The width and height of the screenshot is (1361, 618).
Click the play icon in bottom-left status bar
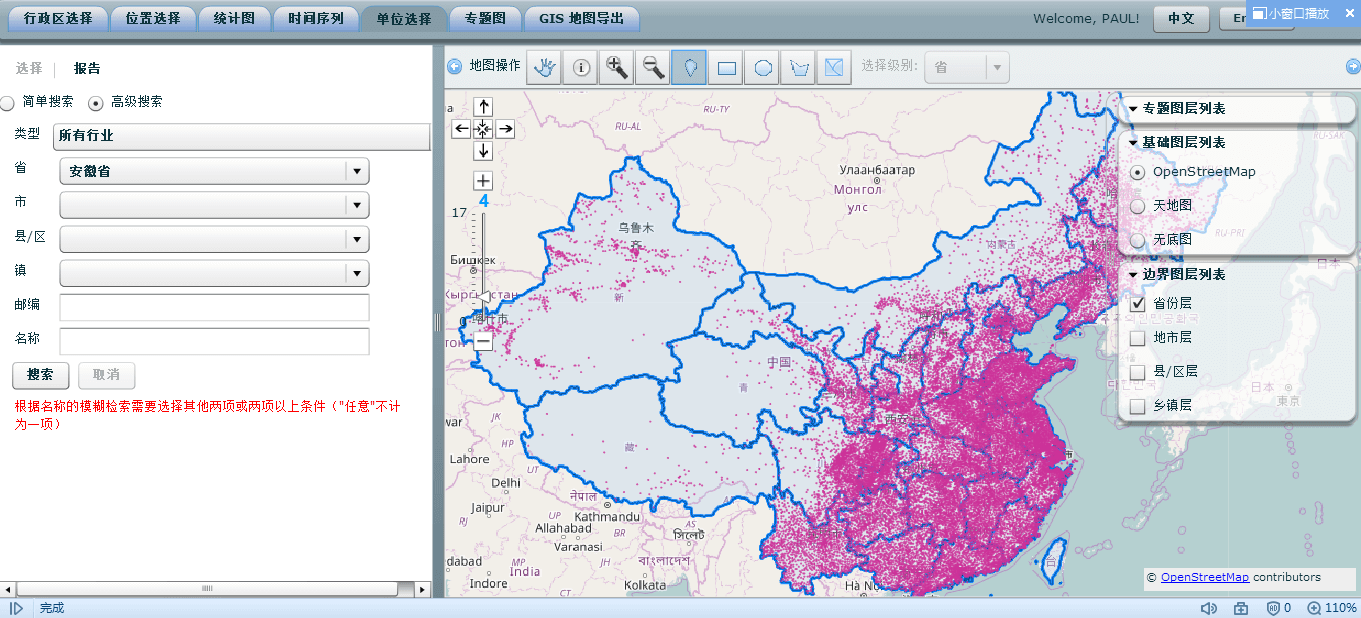(x=16, y=608)
